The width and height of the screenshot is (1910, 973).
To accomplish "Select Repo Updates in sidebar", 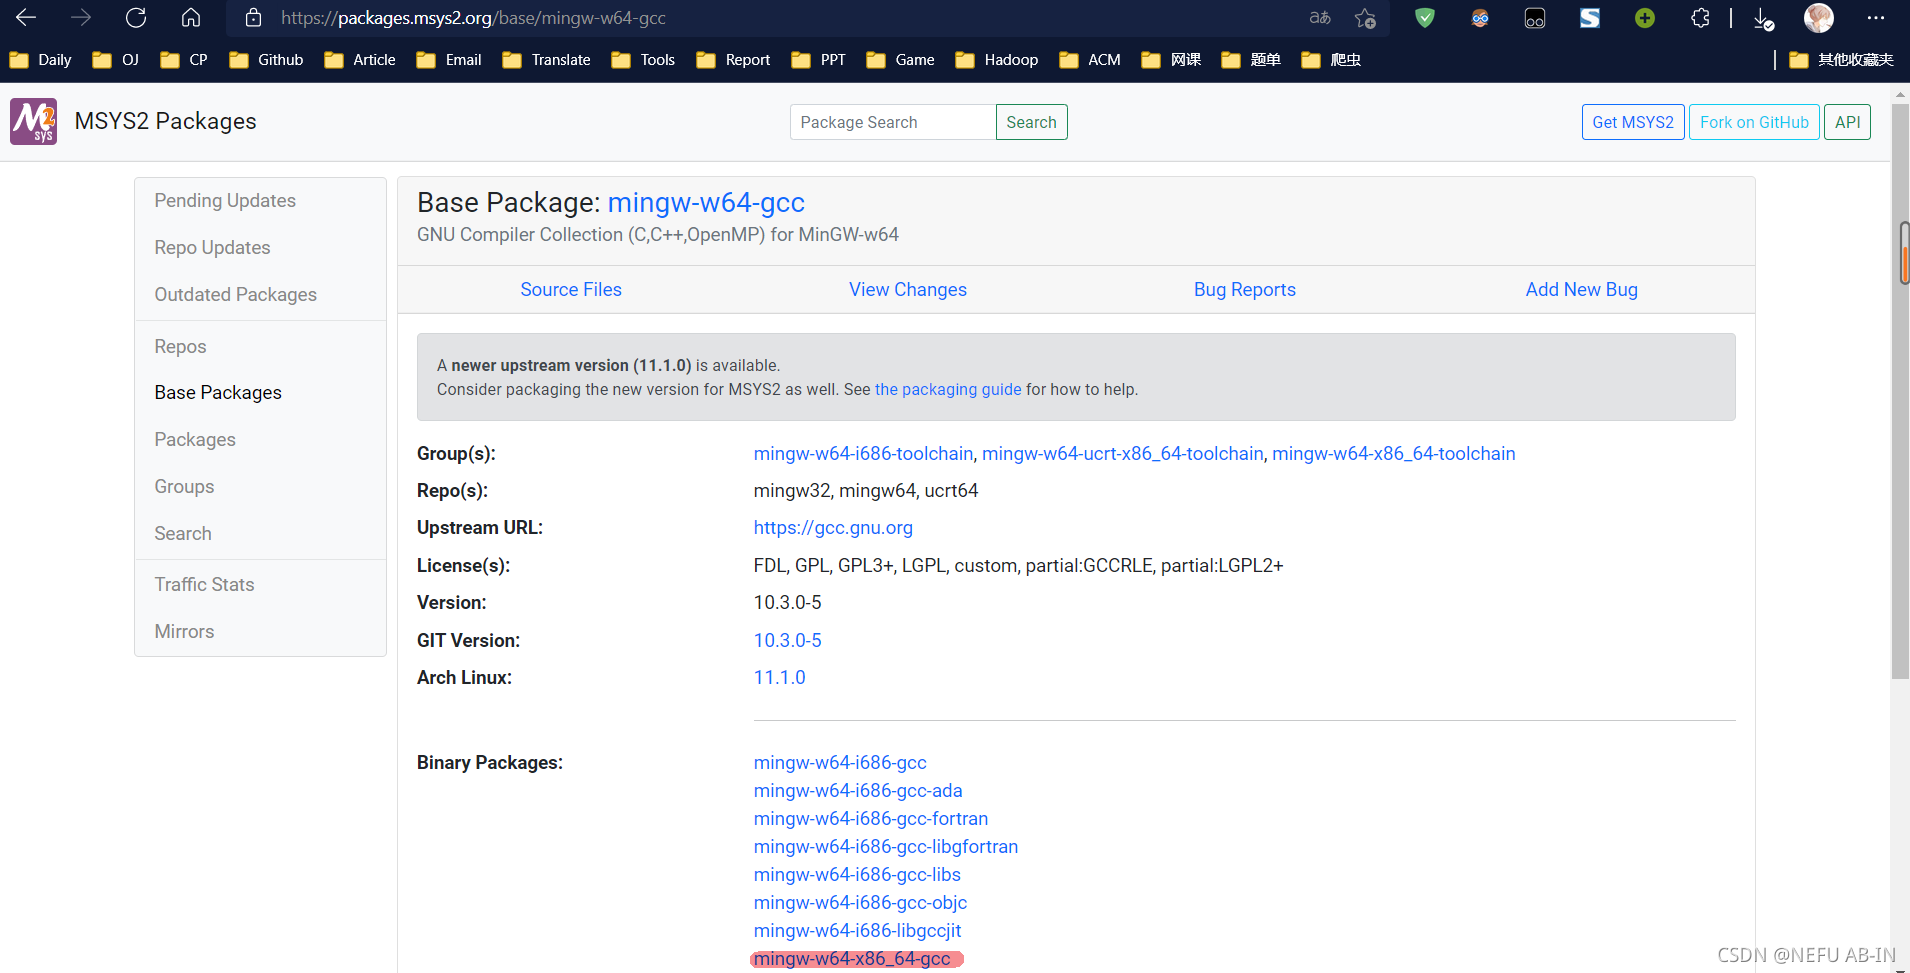I will coord(212,248).
